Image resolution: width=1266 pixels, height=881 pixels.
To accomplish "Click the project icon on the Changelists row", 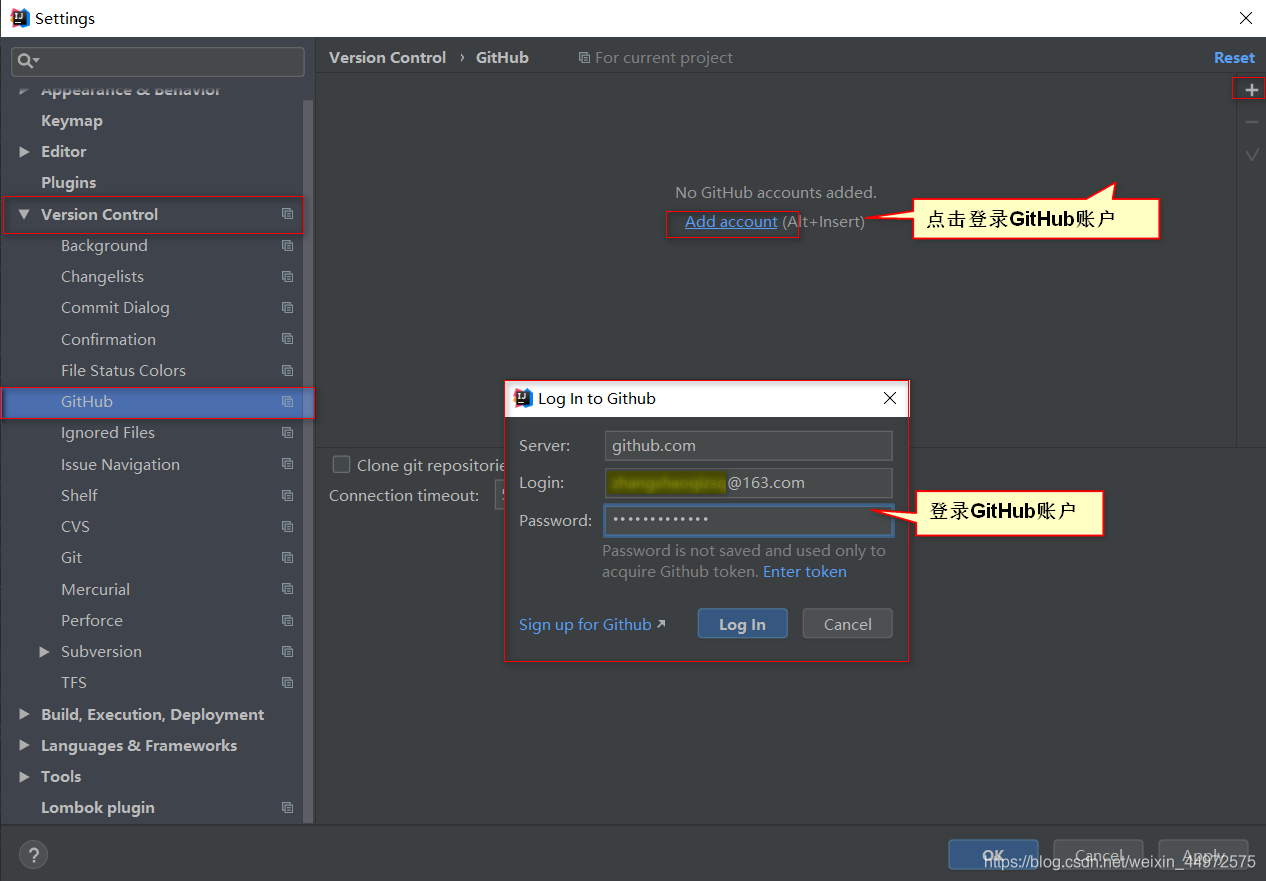I will 287,276.
